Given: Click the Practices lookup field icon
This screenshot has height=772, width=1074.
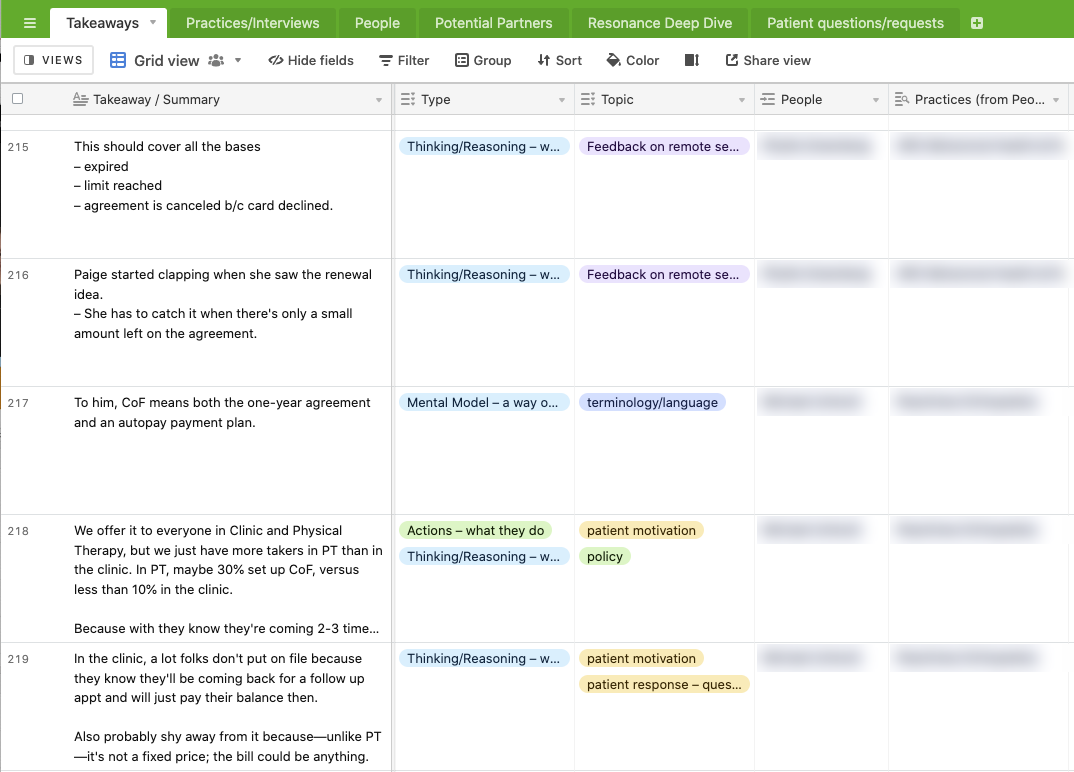Looking at the screenshot, I should (901, 99).
